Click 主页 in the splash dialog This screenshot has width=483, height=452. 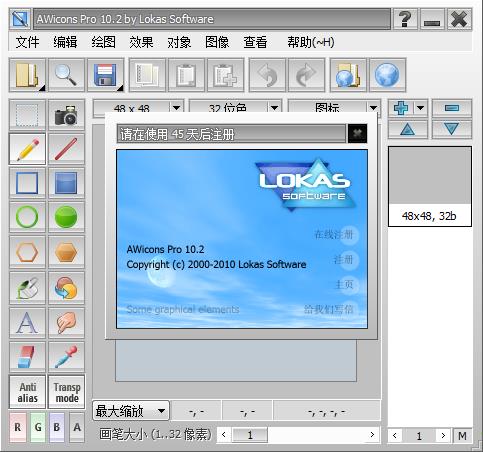point(344,284)
